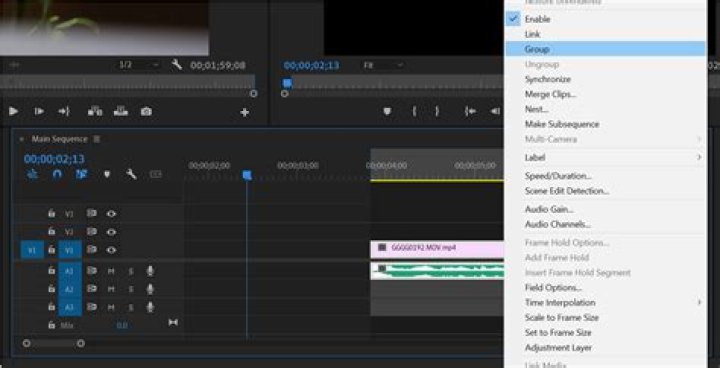Lock video track V3
The height and width of the screenshot is (368, 720).
tap(51, 214)
